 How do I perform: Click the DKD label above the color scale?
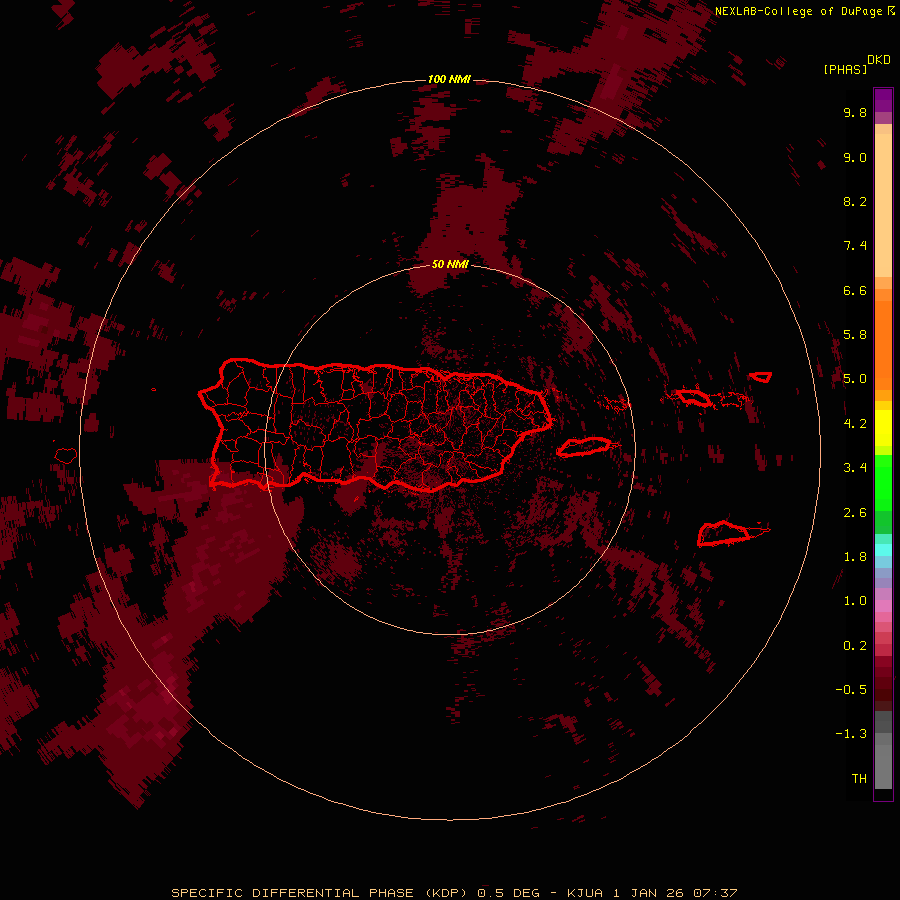point(879,59)
